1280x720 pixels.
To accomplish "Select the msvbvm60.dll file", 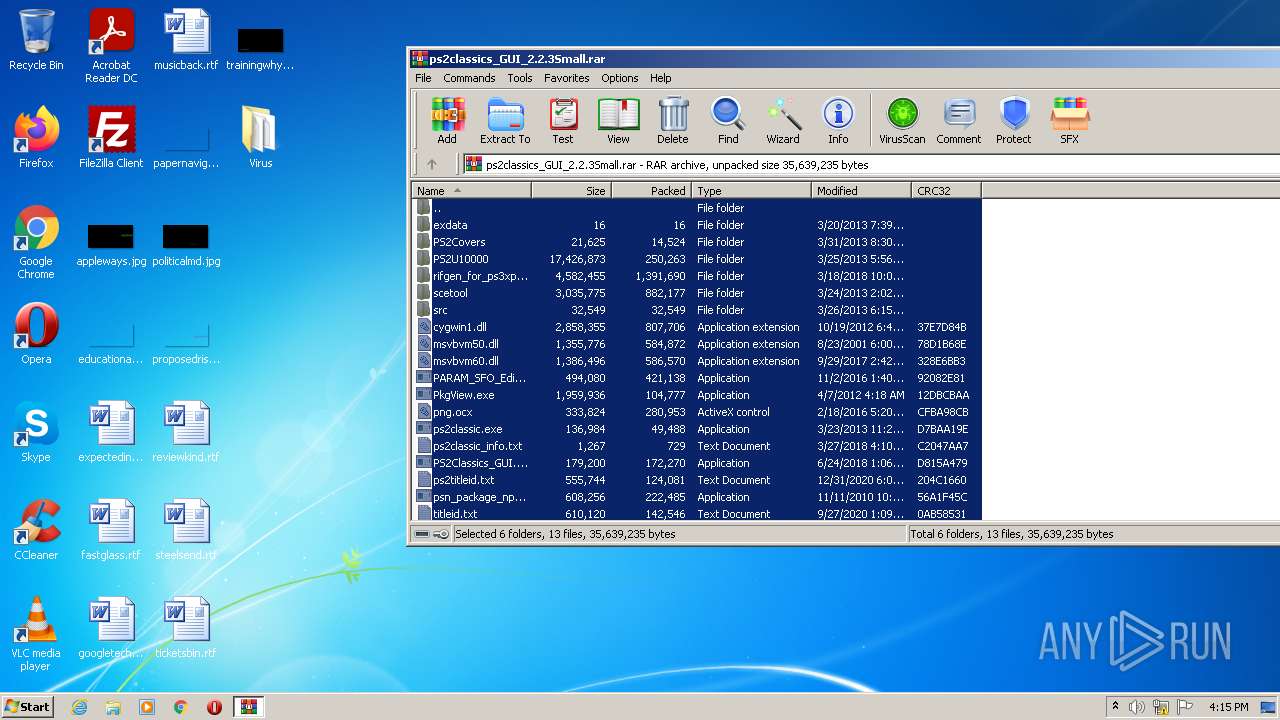I will coord(697,361).
